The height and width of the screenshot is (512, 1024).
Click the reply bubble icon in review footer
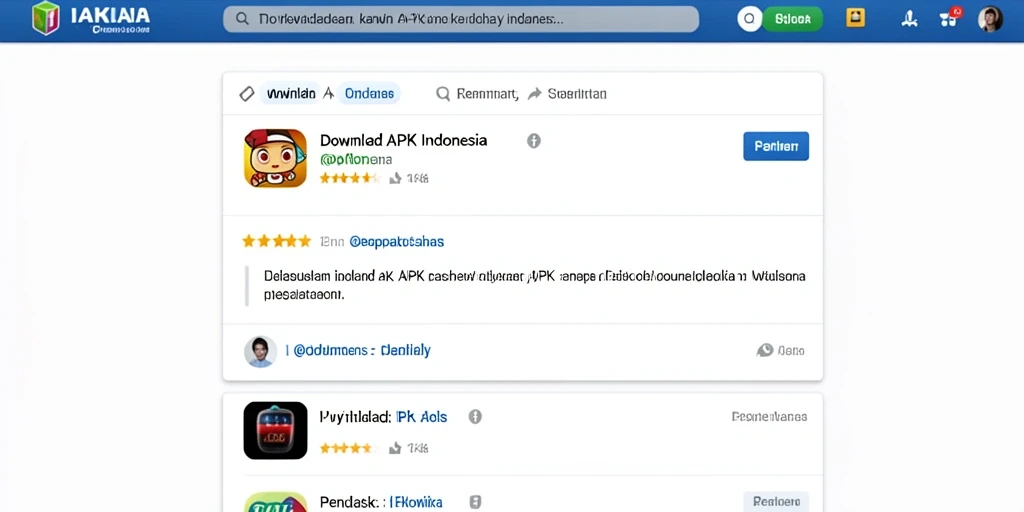coord(765,351)
